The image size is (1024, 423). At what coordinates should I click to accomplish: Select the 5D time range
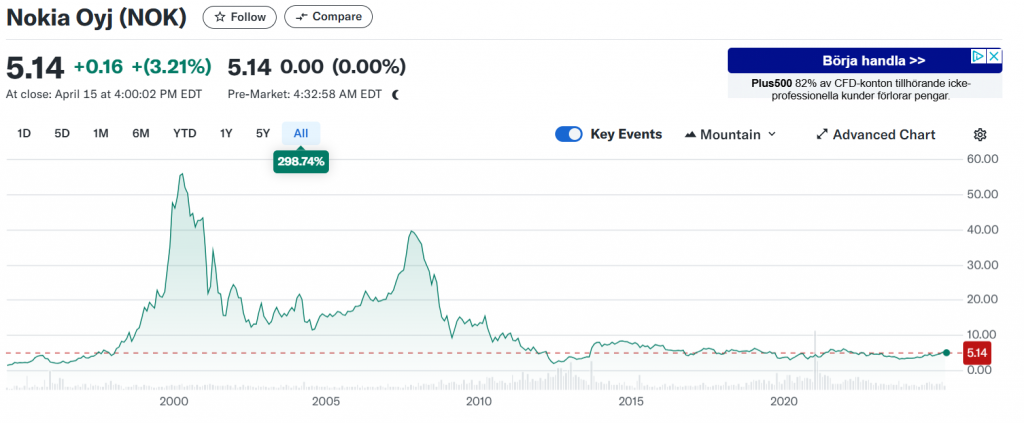[x=62, y=133]
